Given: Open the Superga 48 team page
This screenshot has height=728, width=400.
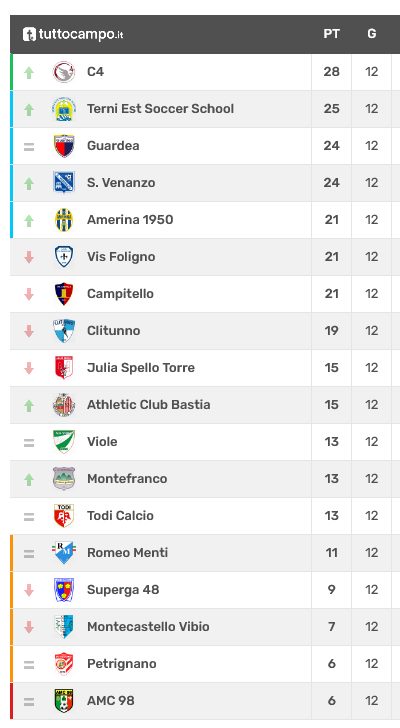Looking at the screenshot, I should point(123,590).
